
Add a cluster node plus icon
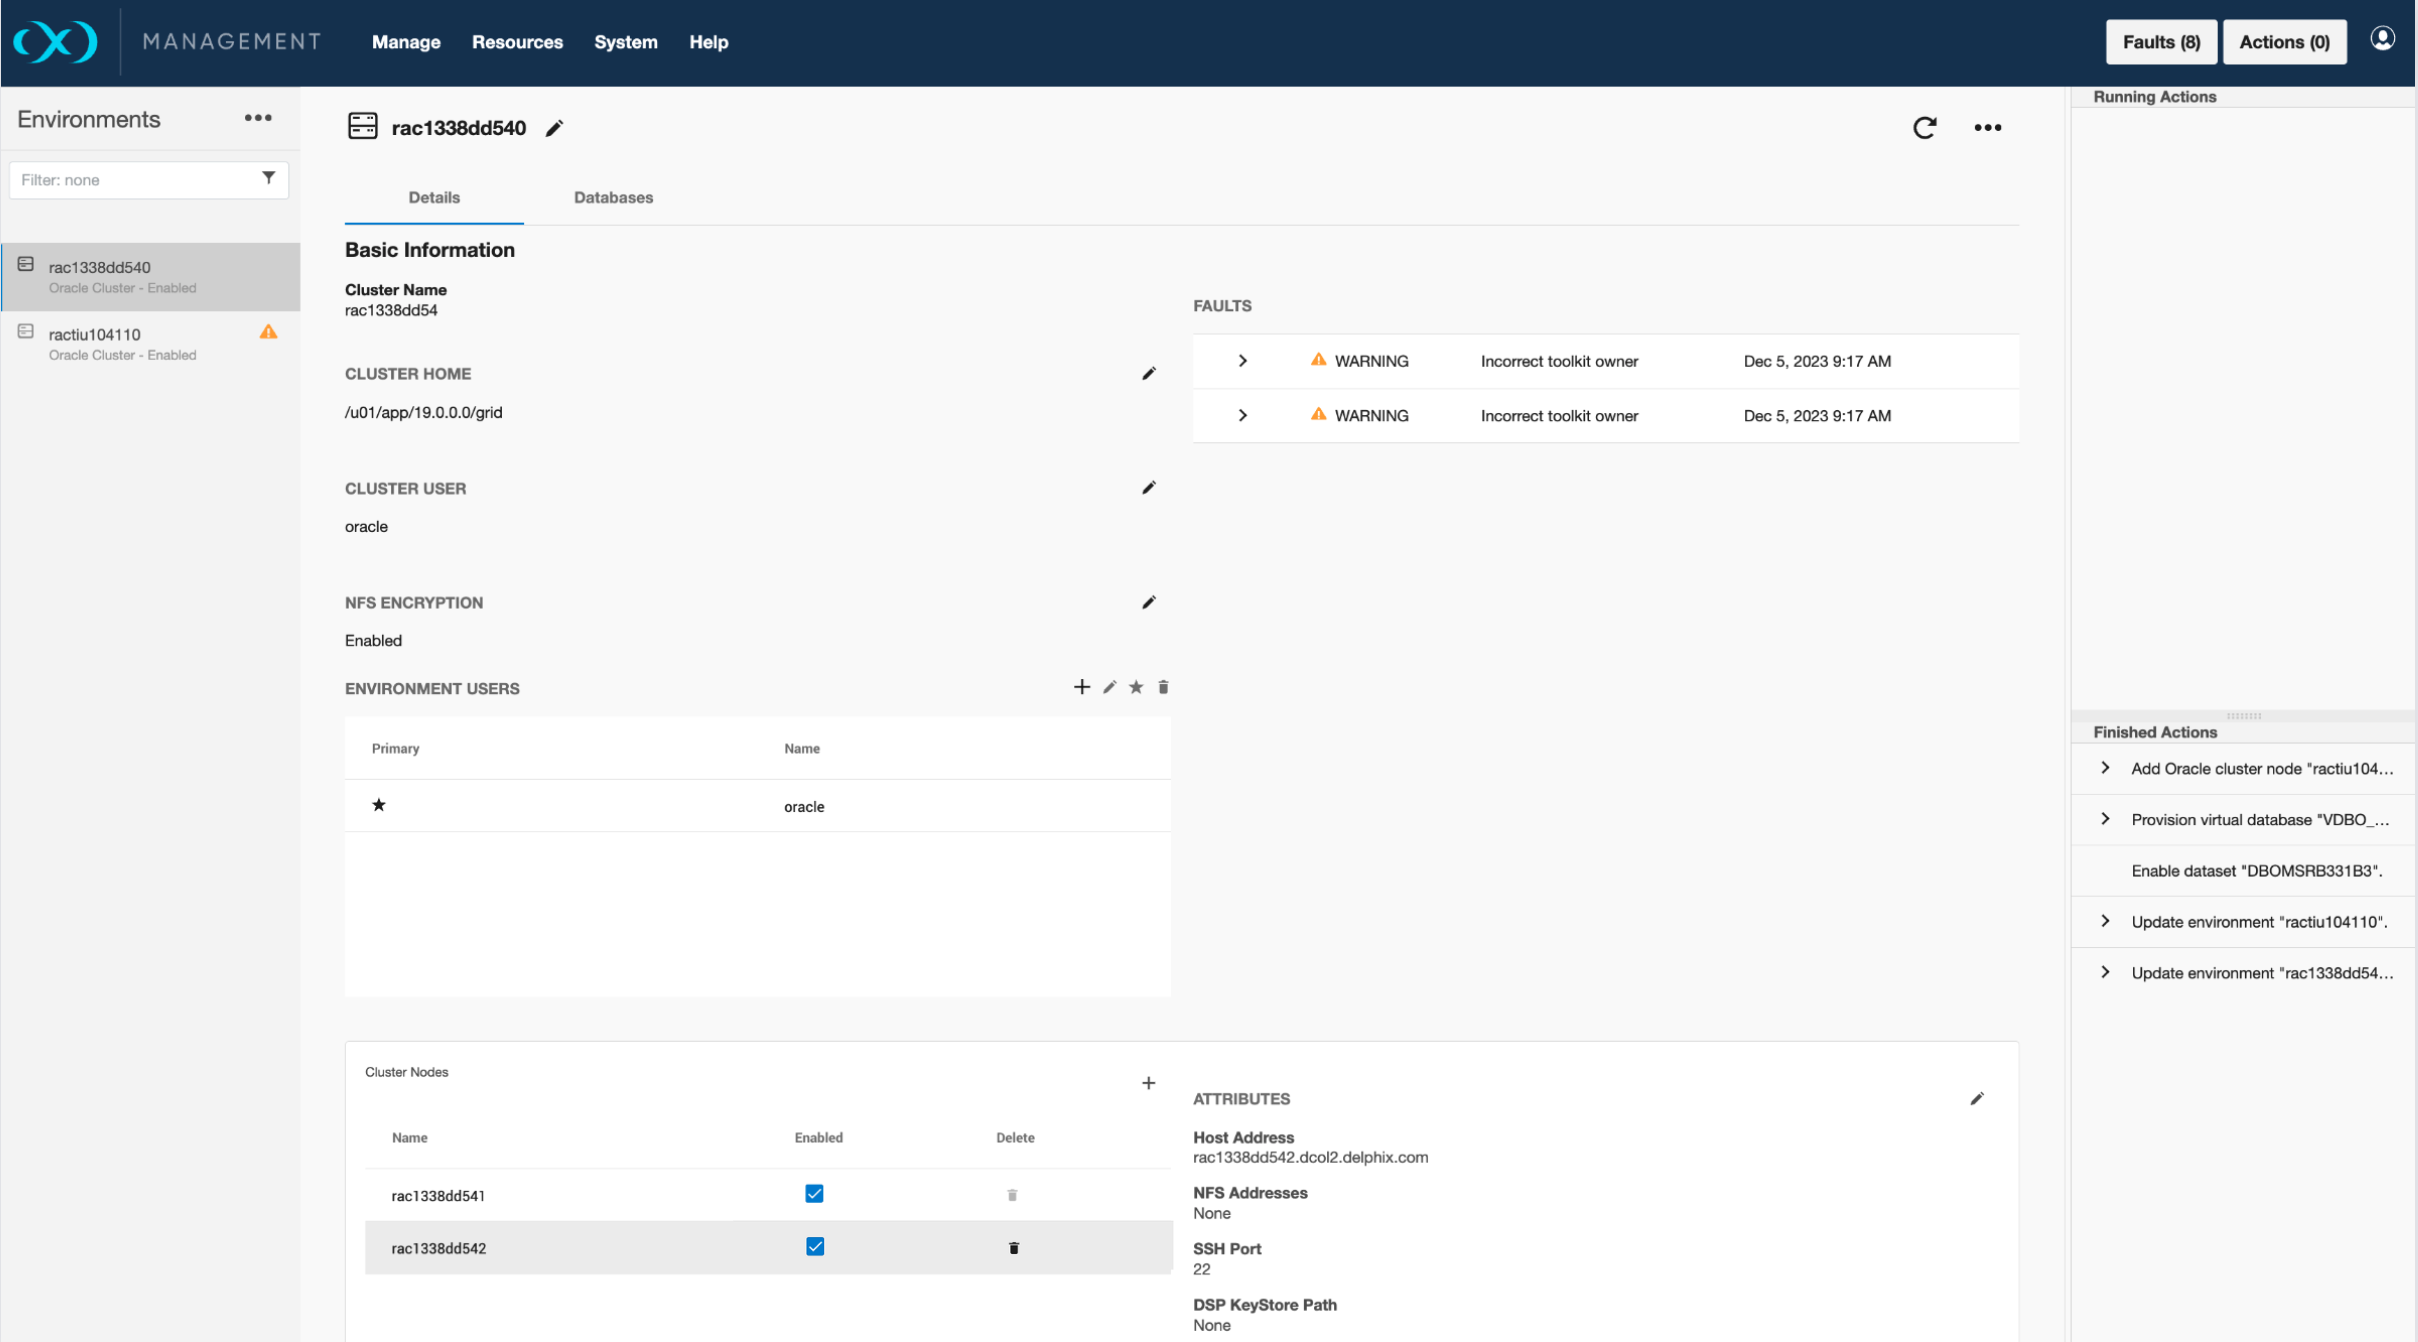coord(1148,1083)
